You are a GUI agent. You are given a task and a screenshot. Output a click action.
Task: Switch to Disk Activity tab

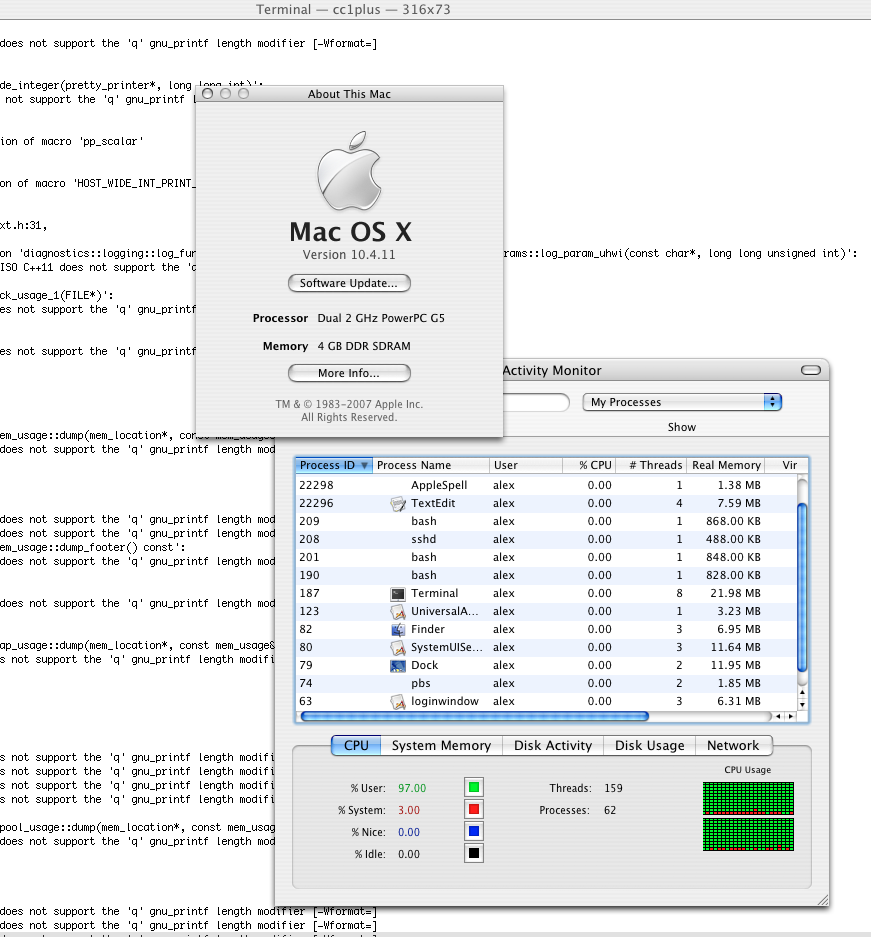pyautogui.click(x=553, y=745)
